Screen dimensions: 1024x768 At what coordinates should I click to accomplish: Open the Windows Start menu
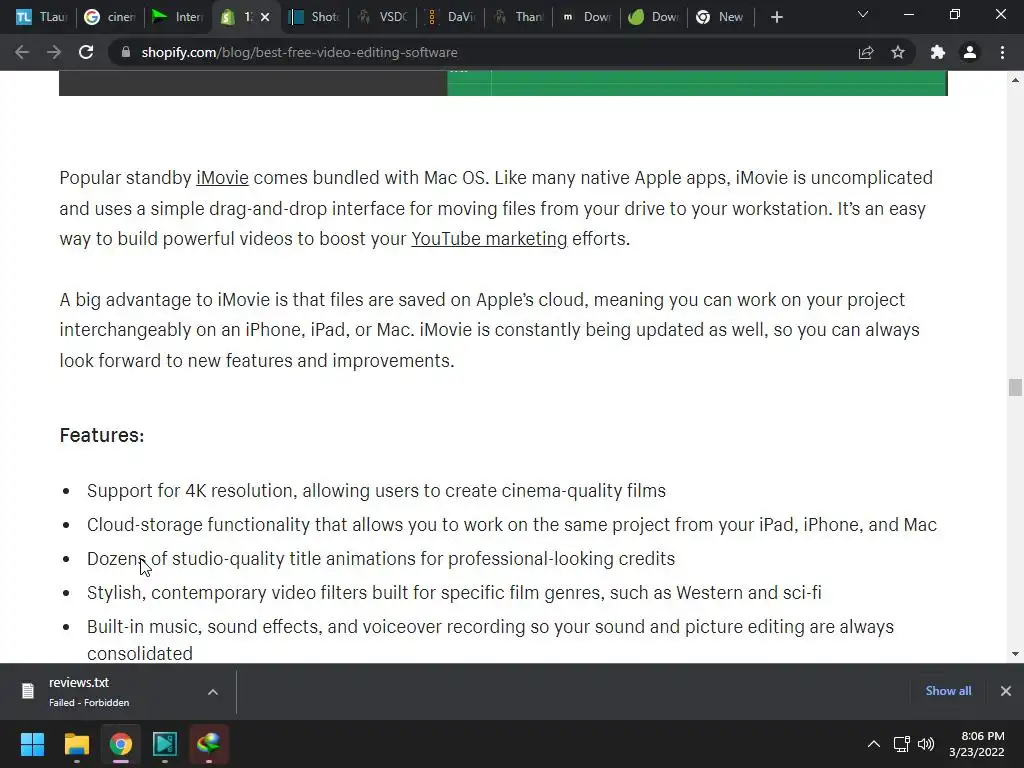[x=32, y=744]
